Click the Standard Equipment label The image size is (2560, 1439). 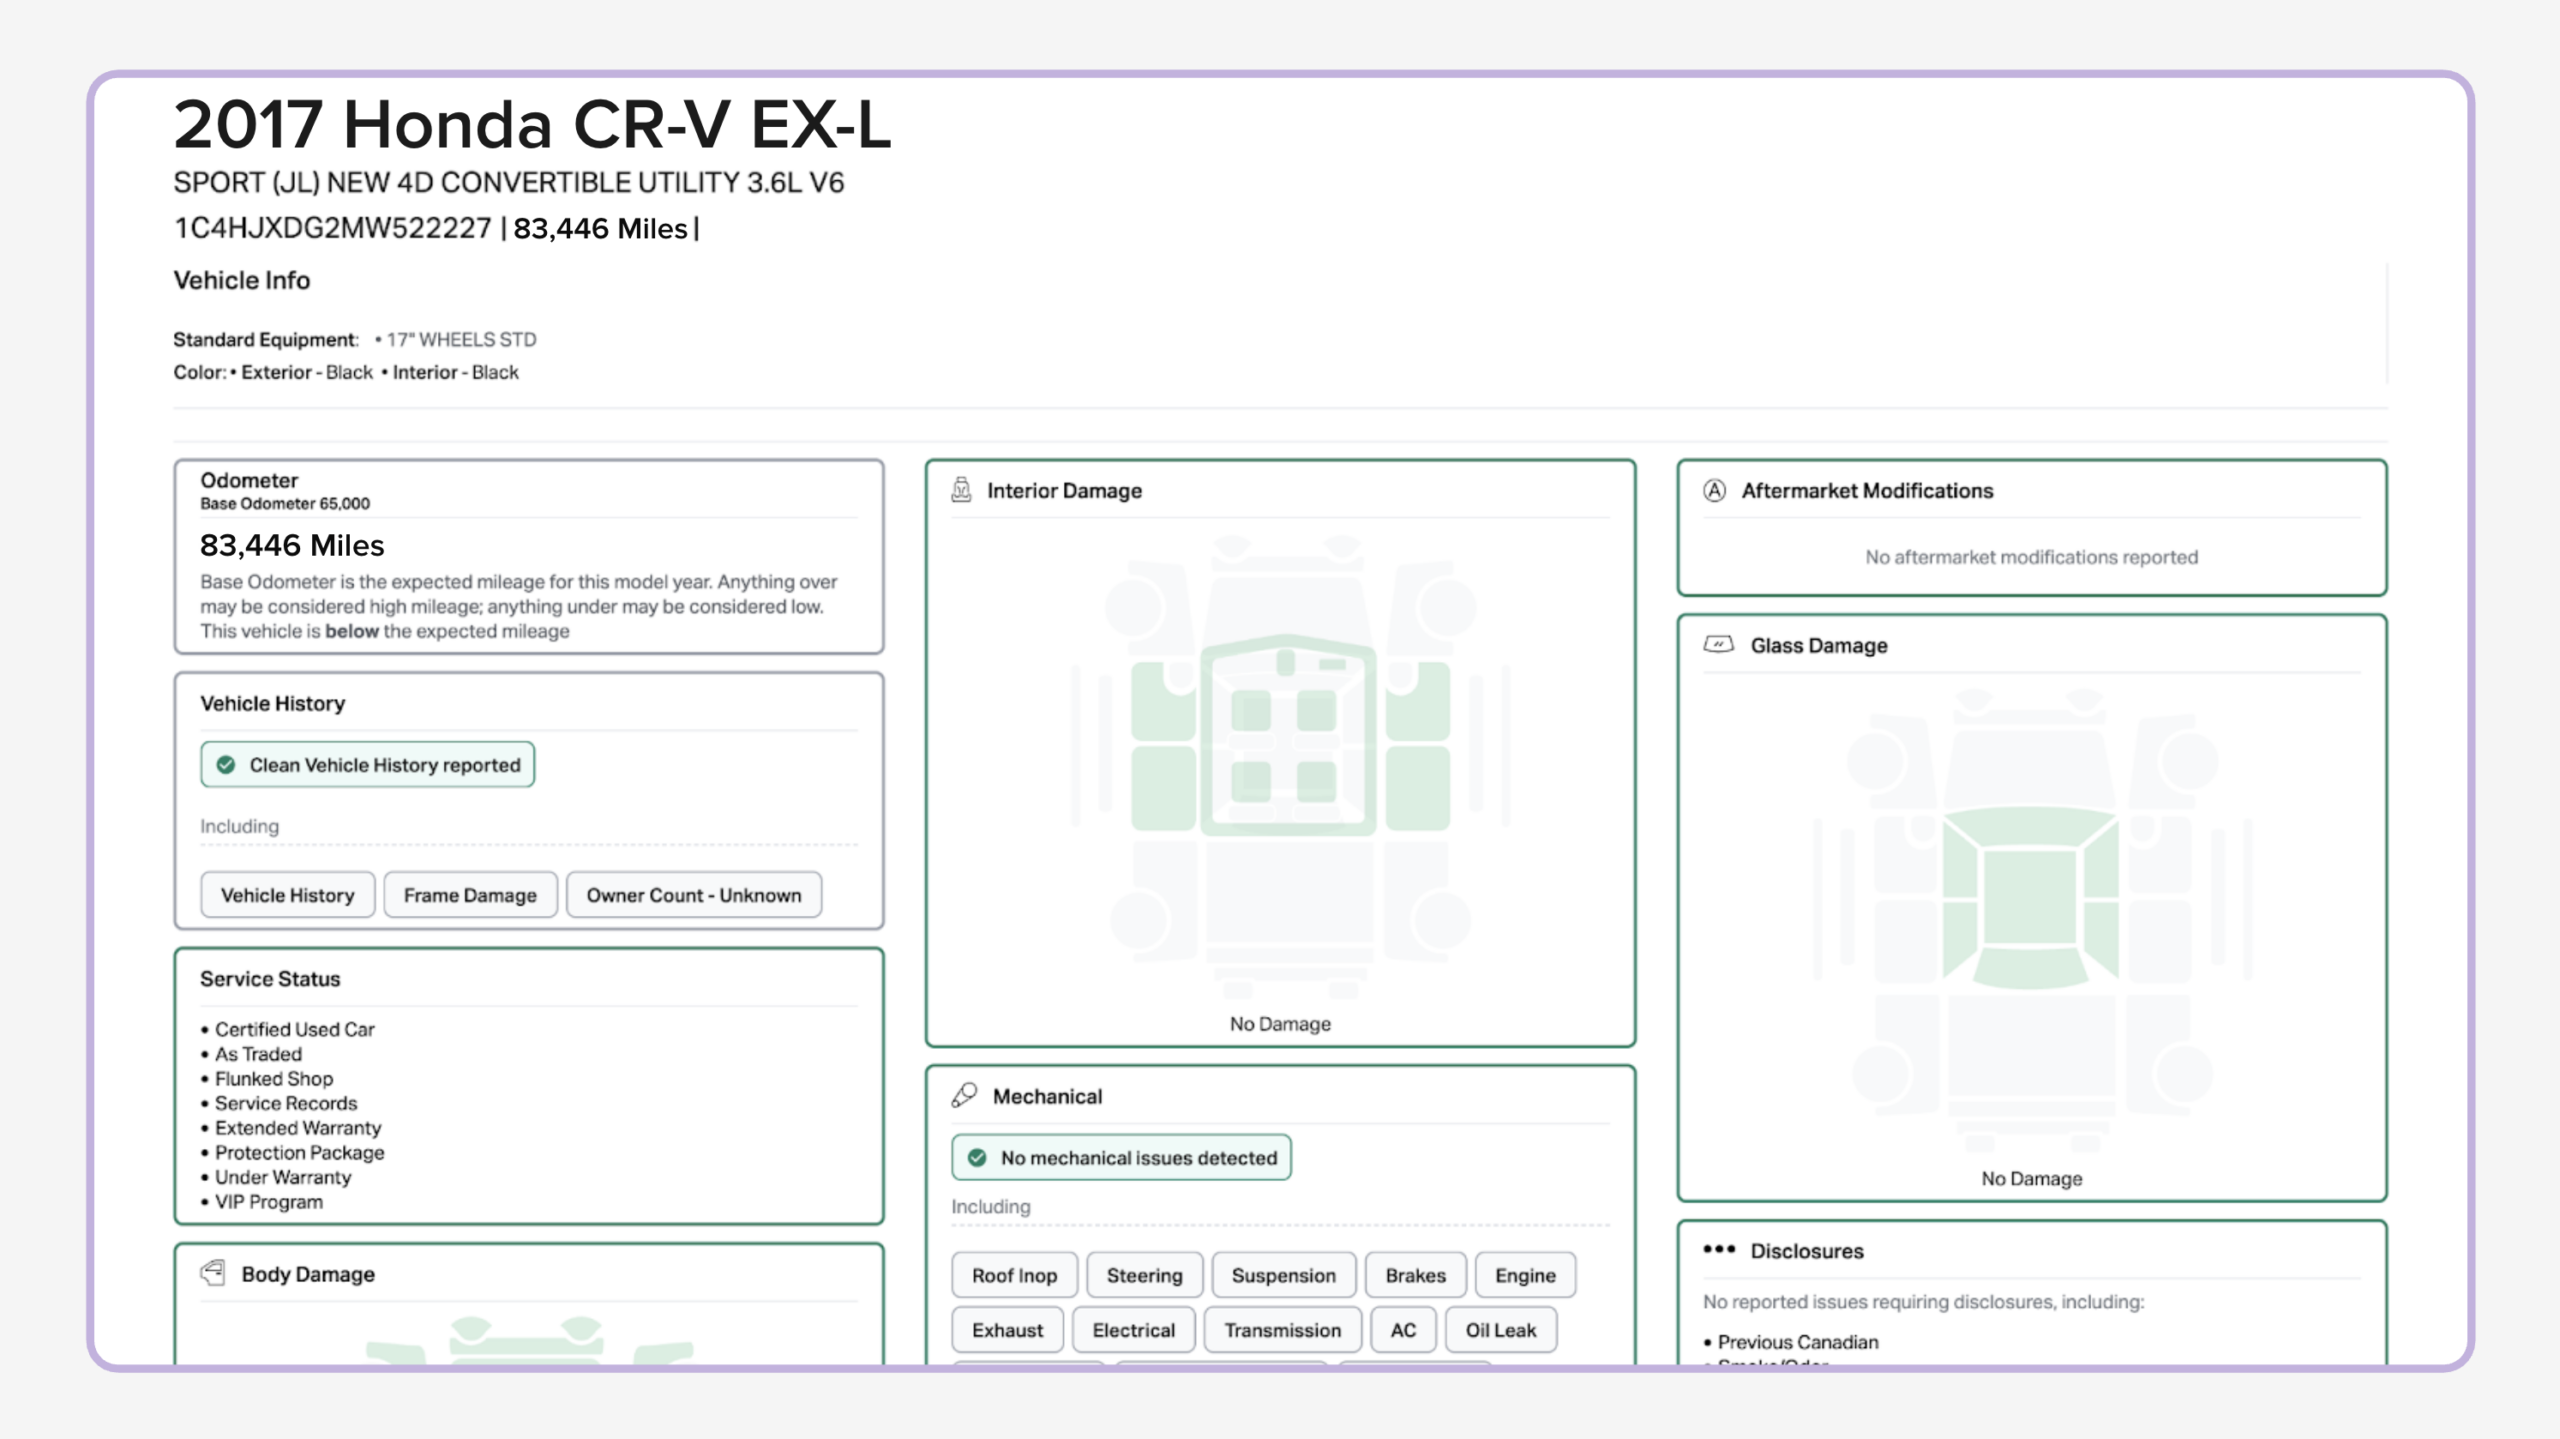[266, 339]
